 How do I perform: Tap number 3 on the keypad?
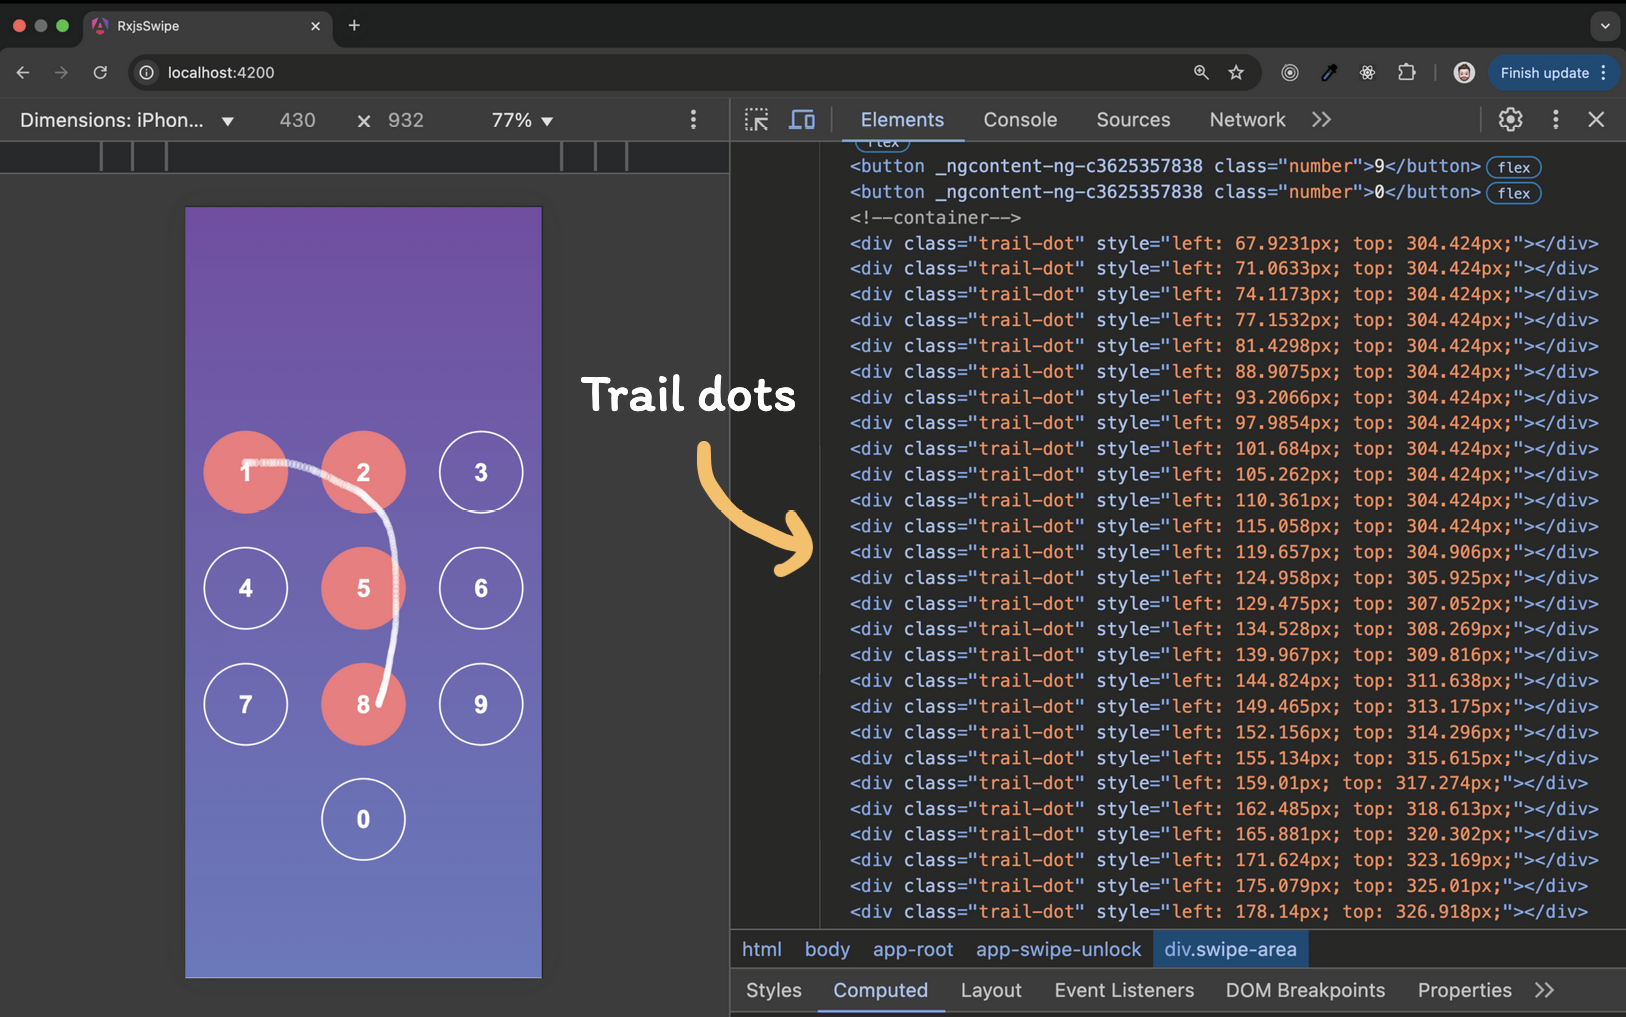pos(481,472)
